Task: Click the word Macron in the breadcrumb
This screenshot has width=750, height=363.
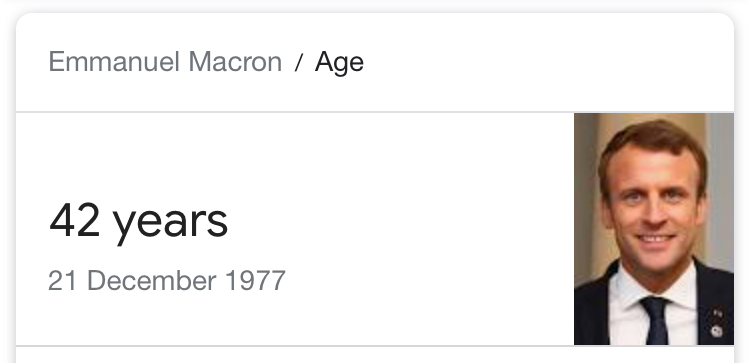Action: pyautogui.click(x=235, y=62)
